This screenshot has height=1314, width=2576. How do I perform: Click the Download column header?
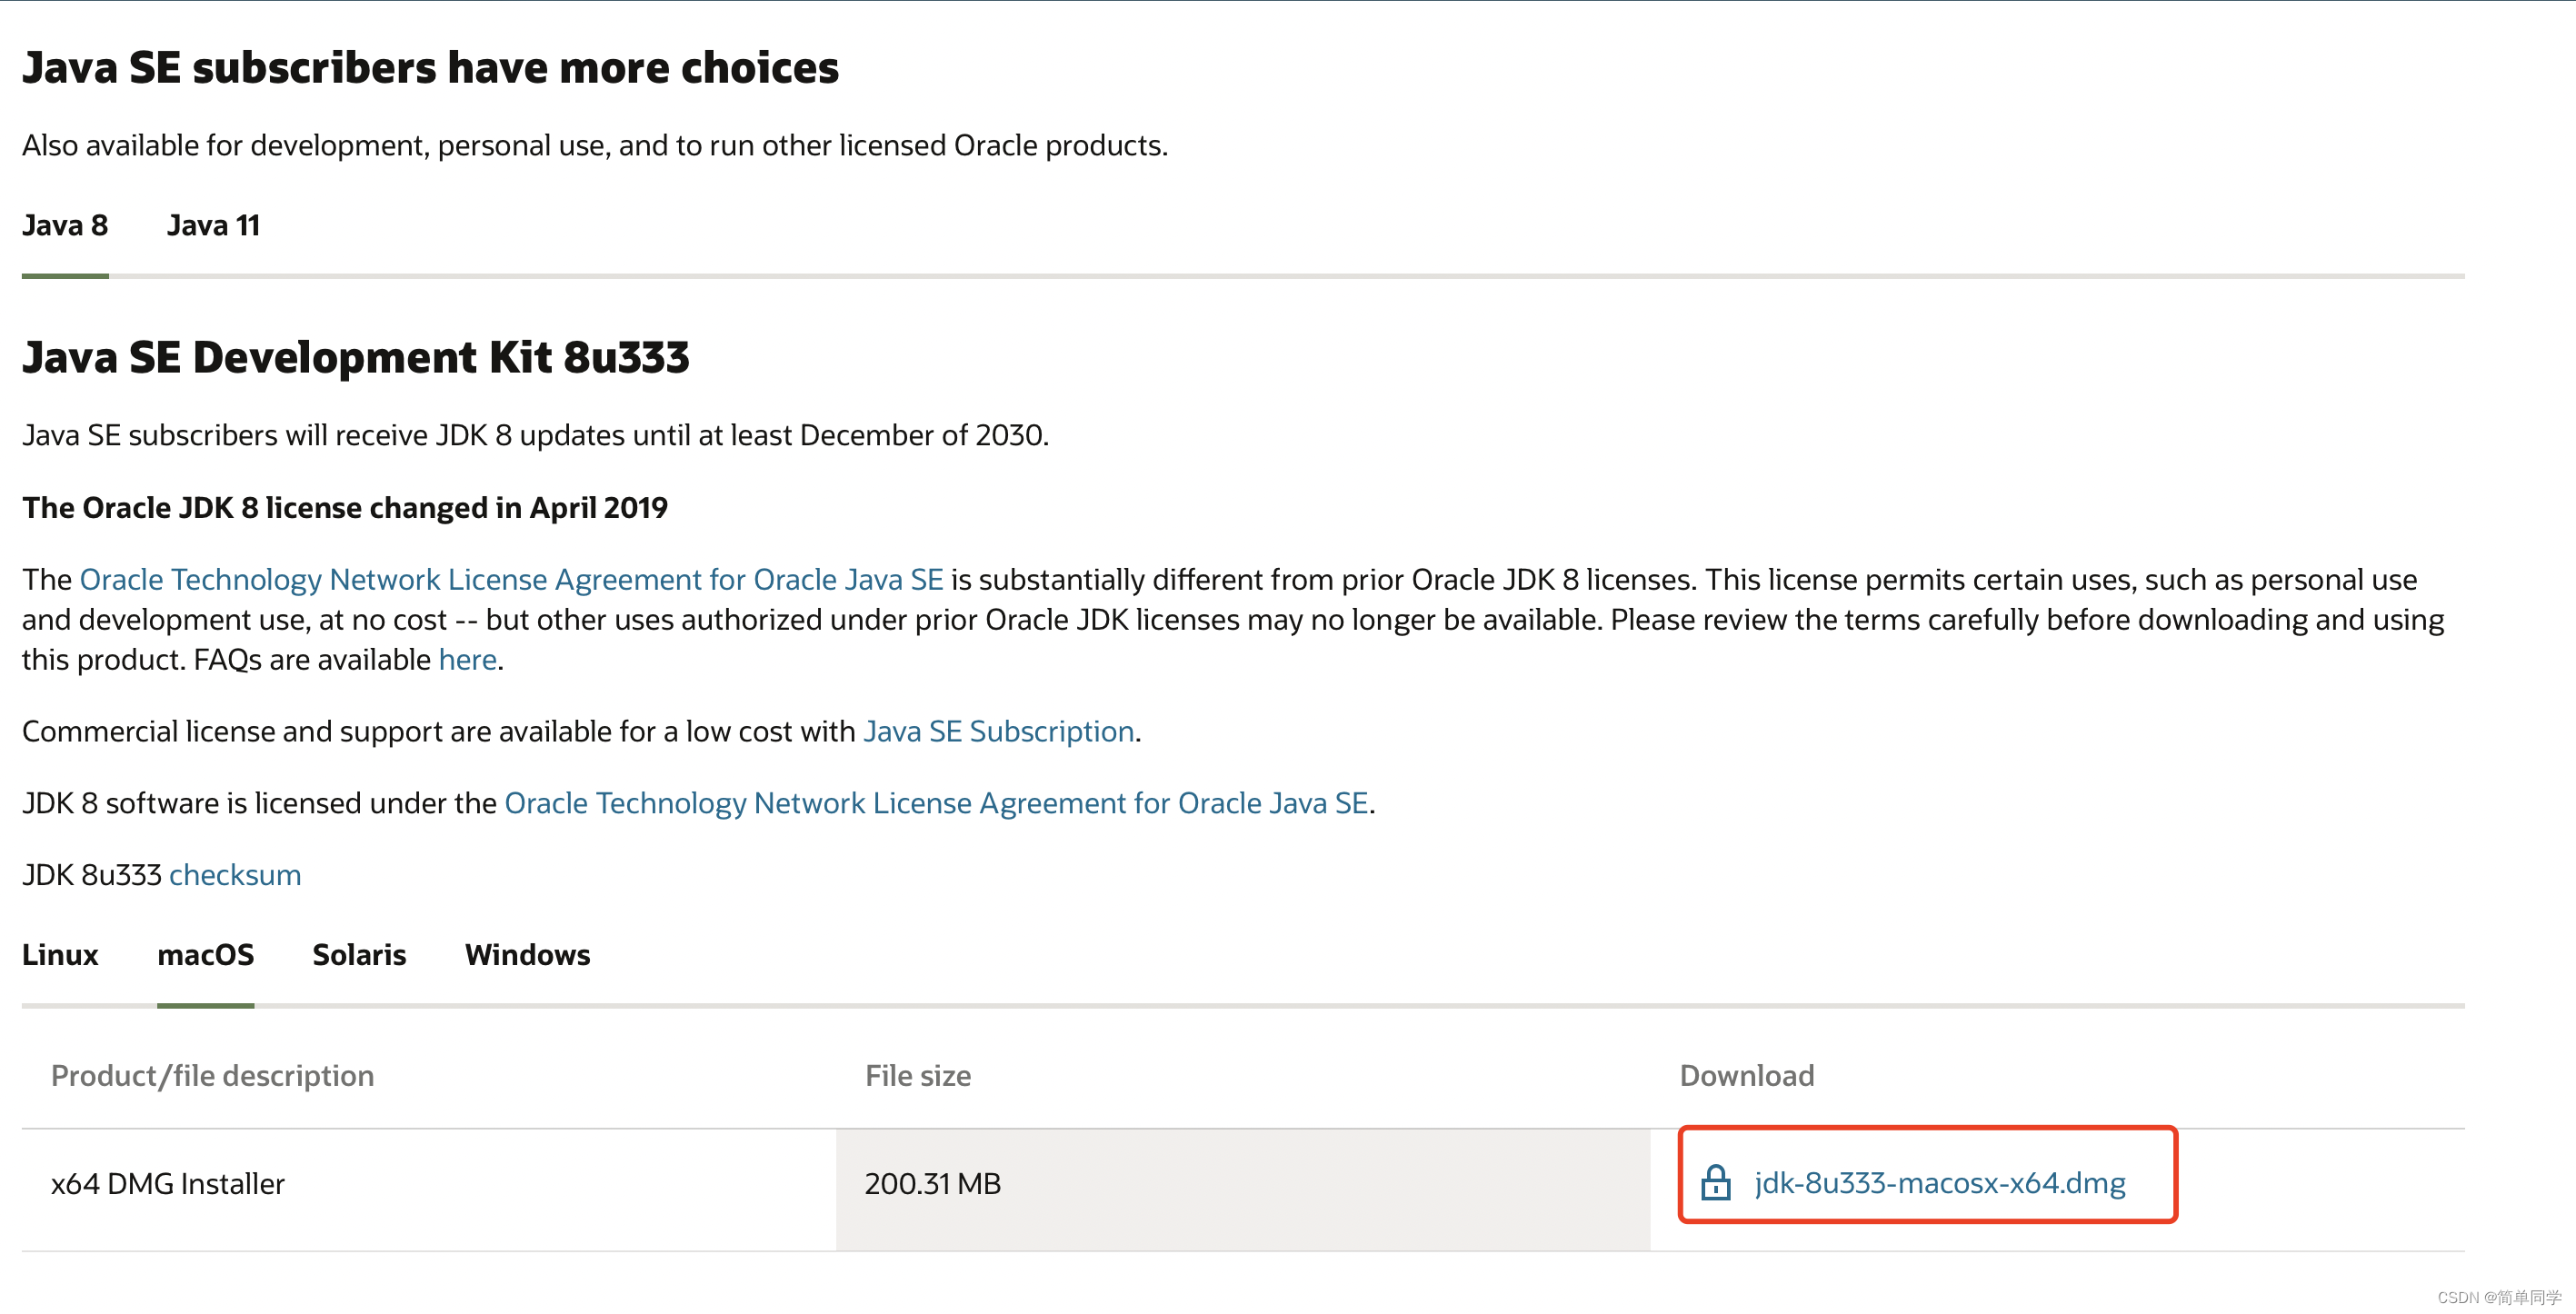click(x=1746, y=1075)
